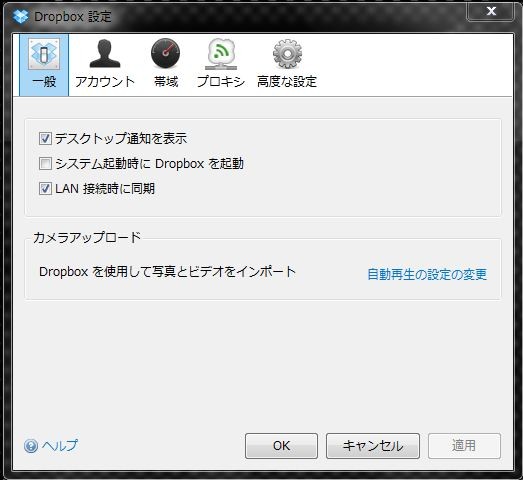The image size is (523, 480).
Task: Open the 帯域 bandwidth gauge tab
Action: pyautogui.click(x=166, y=64)
